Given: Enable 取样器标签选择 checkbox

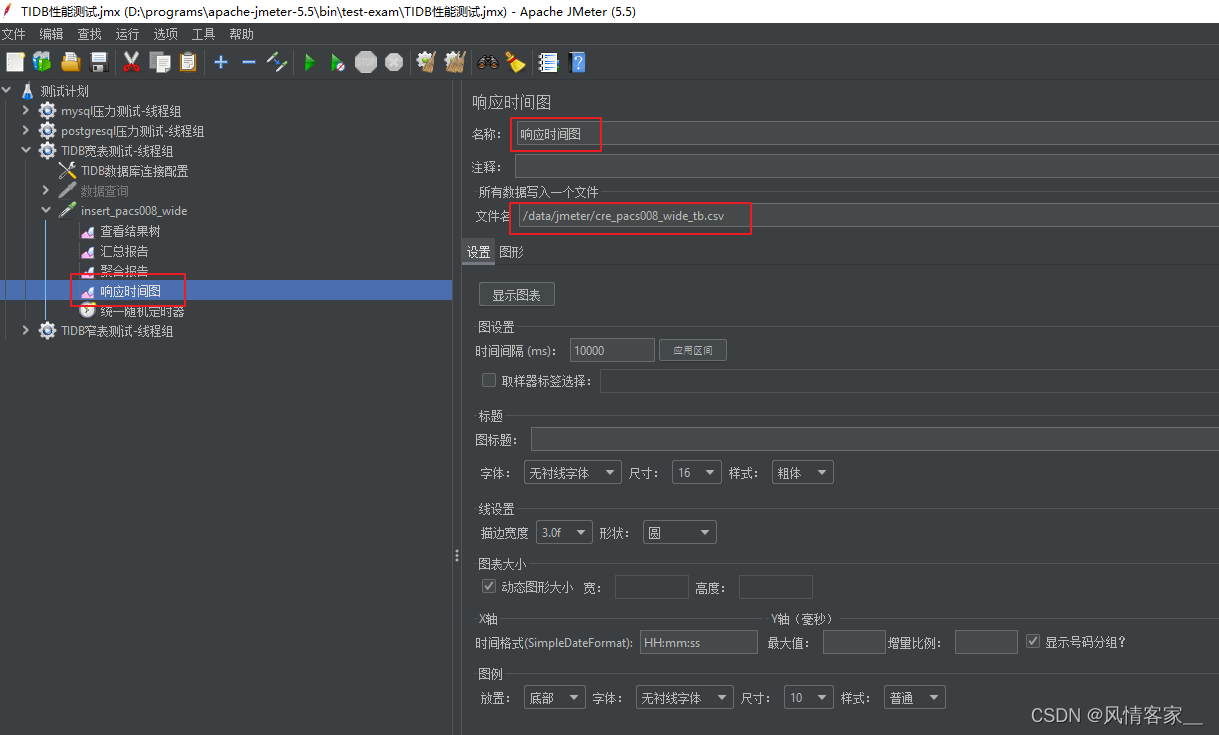Looking at the screenshot, I should [489, 379].
